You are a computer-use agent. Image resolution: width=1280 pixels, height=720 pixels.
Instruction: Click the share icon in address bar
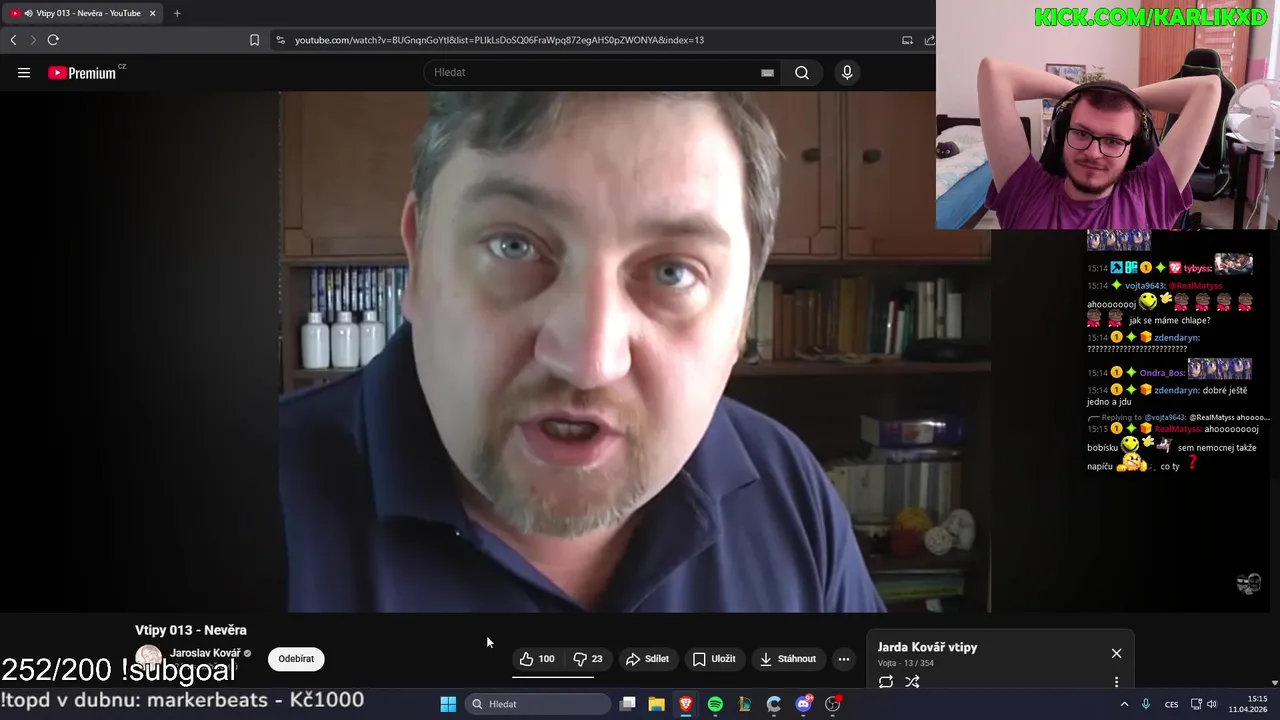pyautogui.click(x=929, y=40)
